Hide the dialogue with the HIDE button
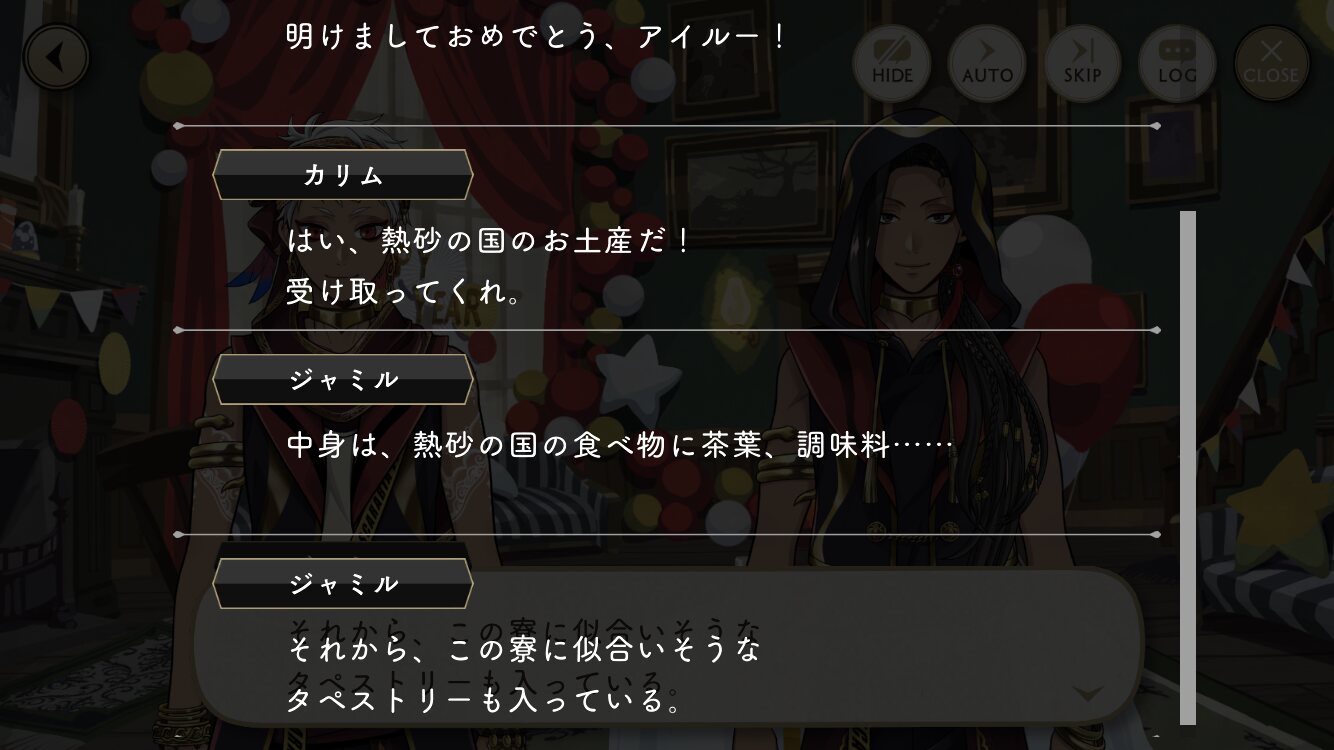This screenshot has height=750, width=1334. [891, 63]
